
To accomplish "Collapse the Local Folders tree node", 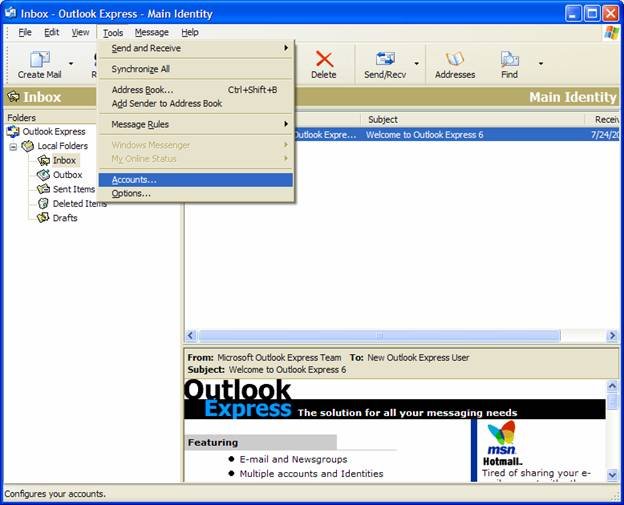I will pyautogui.click(x=14, y=146).
